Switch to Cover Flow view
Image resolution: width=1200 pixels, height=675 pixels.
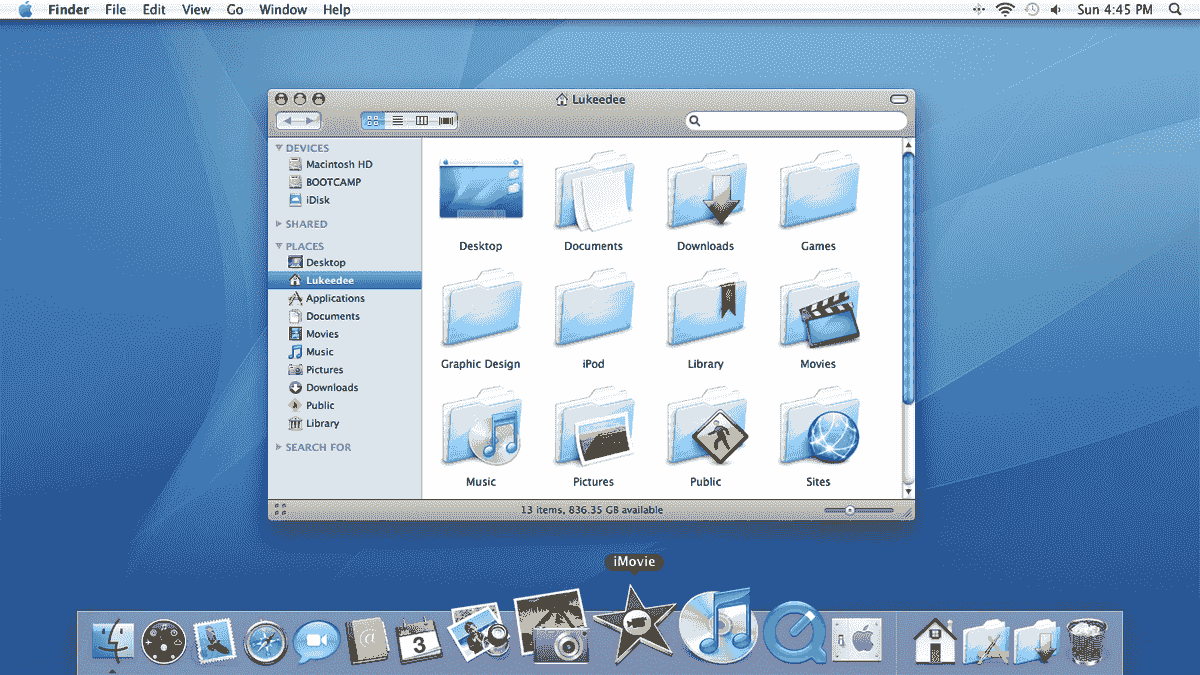click(x=445, y=121)
